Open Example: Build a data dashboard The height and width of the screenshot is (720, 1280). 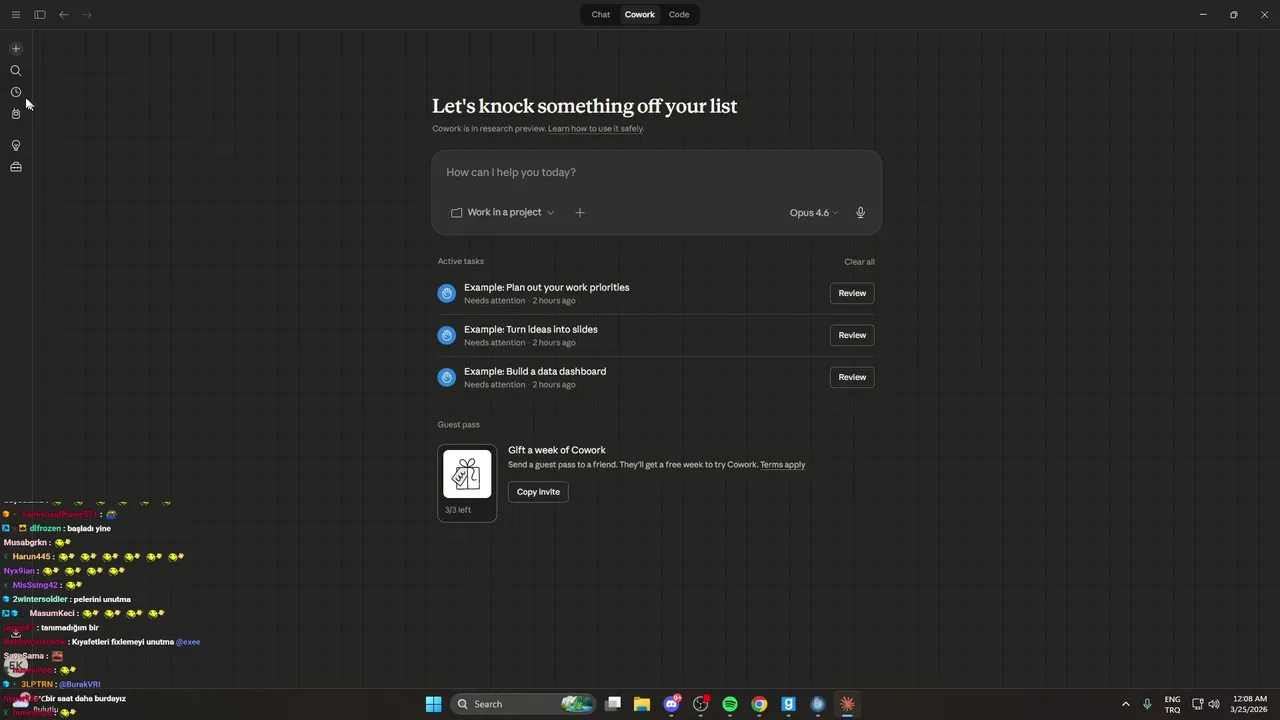click(535, 372)
